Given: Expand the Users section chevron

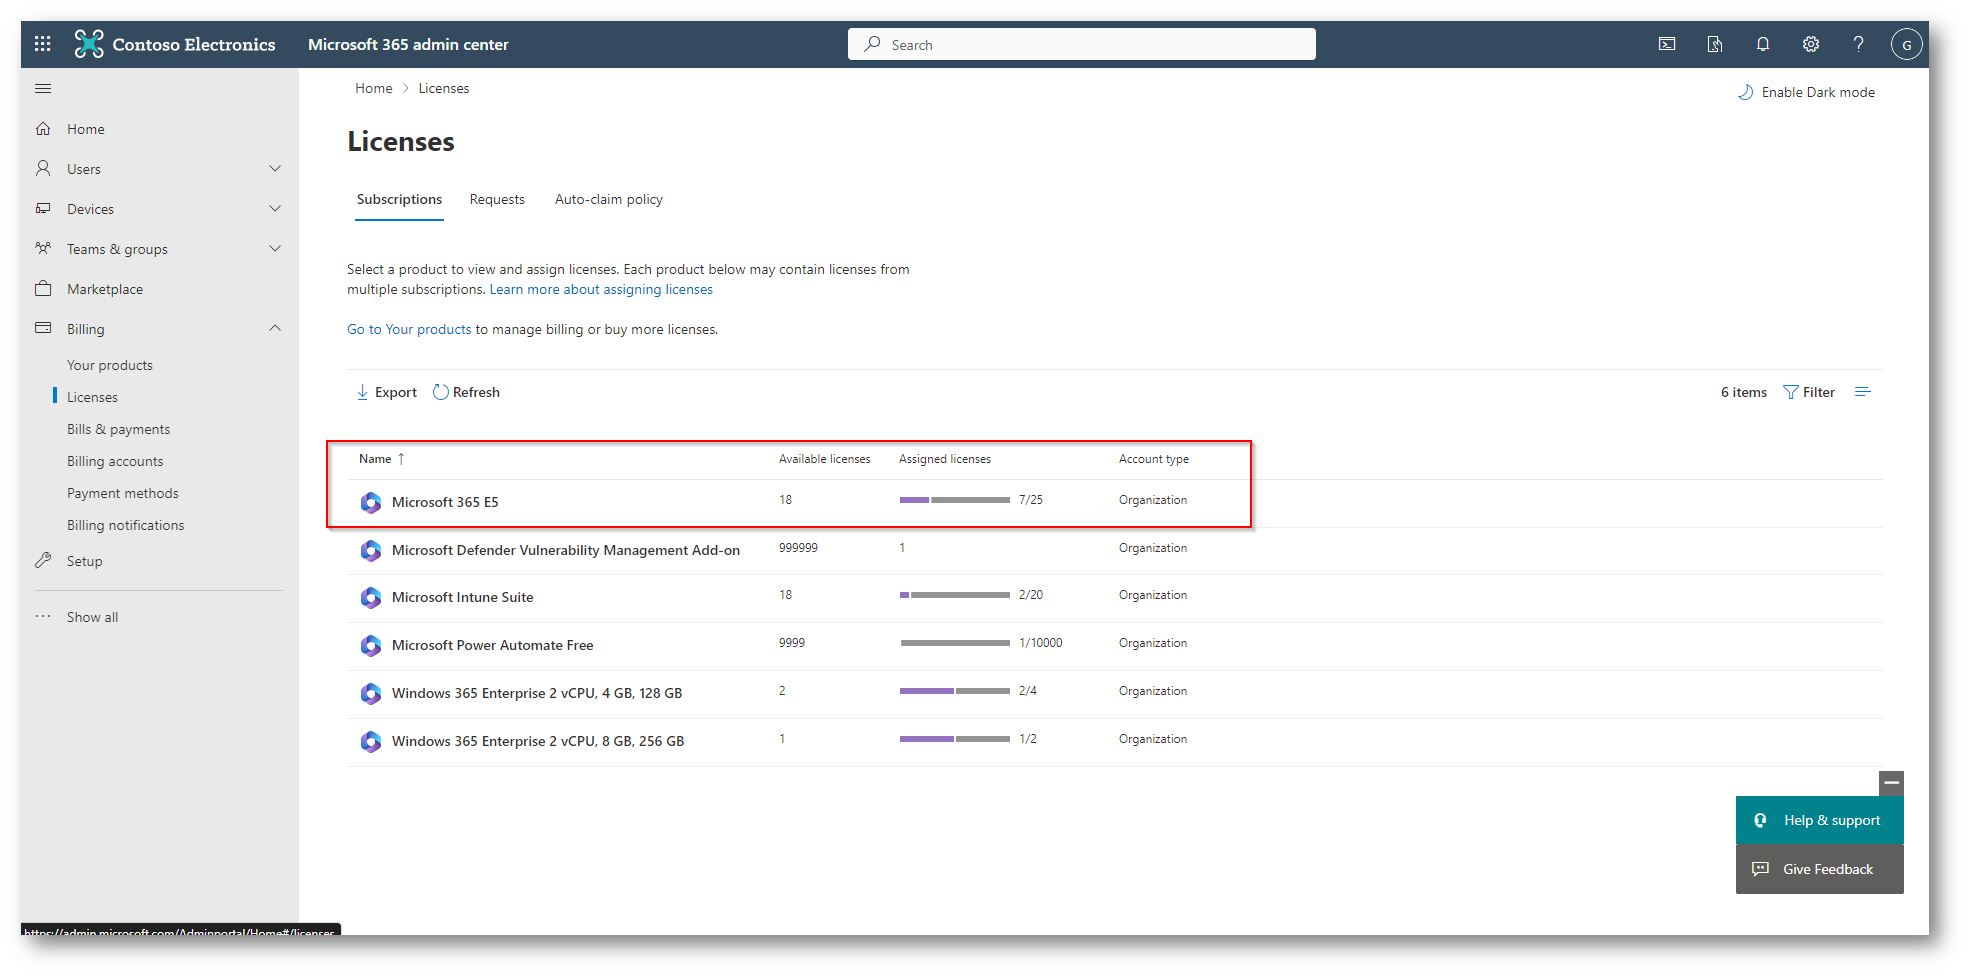Looking at the screenshot, I should click(275, 168).
